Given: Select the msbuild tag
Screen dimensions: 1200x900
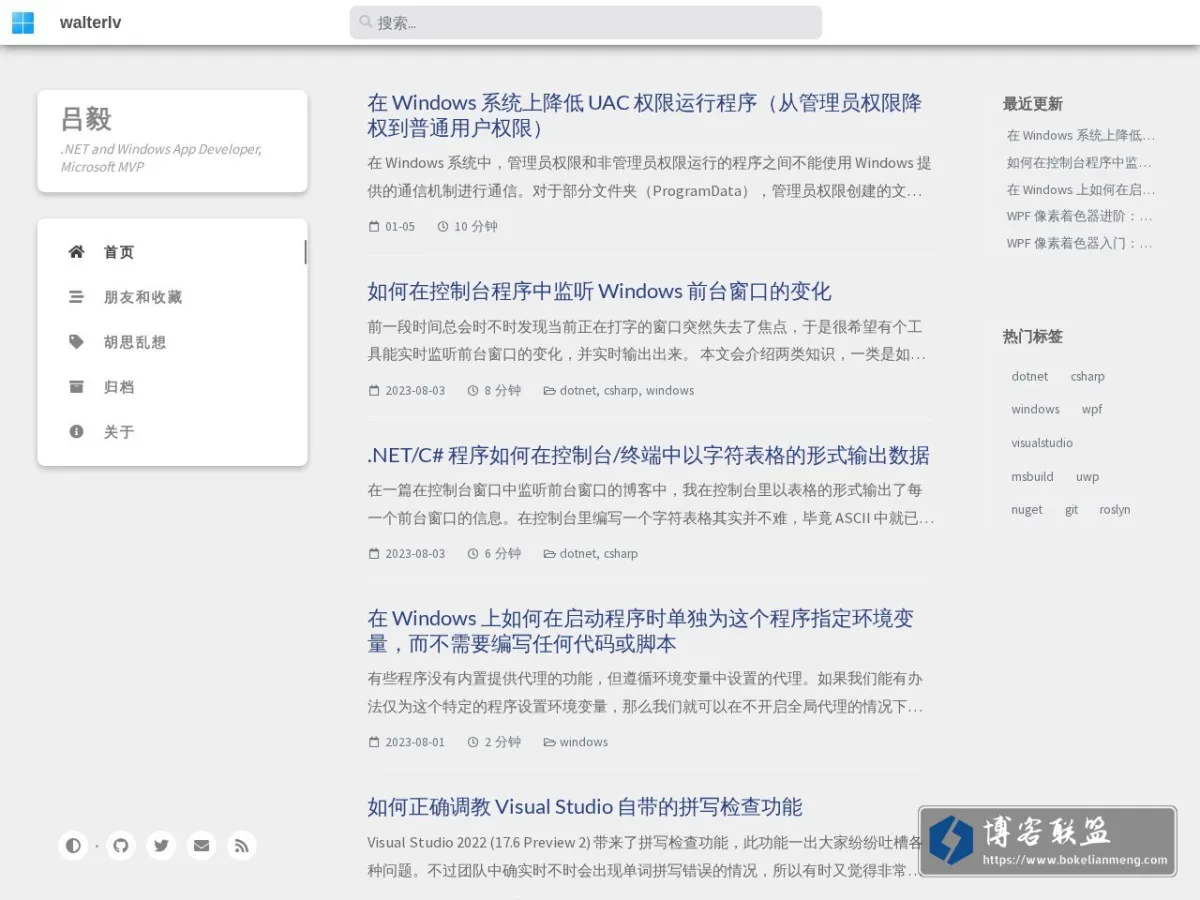Looking at the screenshot, I should (x=1032, y=477).
